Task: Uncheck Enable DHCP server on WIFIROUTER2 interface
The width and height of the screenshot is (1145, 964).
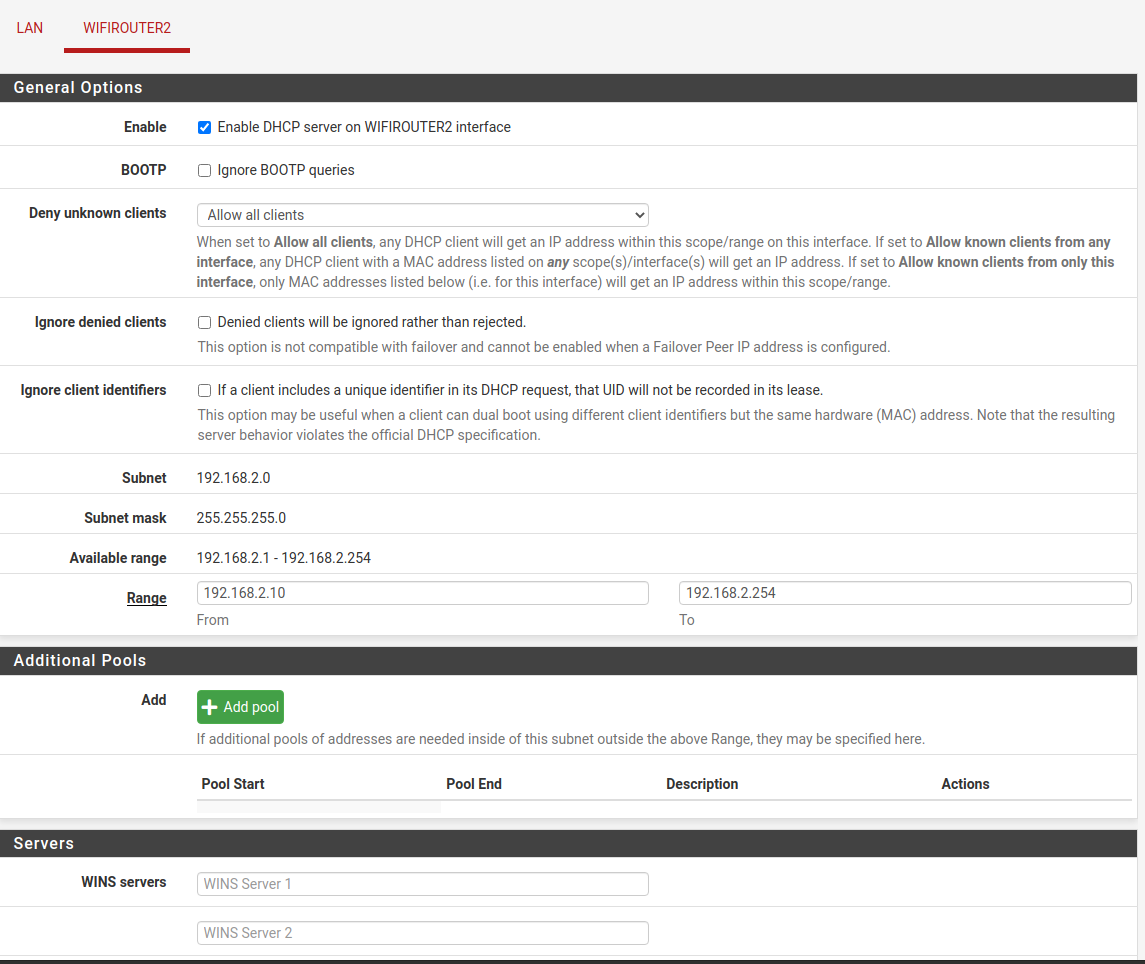Action: (x=204, y=128)
